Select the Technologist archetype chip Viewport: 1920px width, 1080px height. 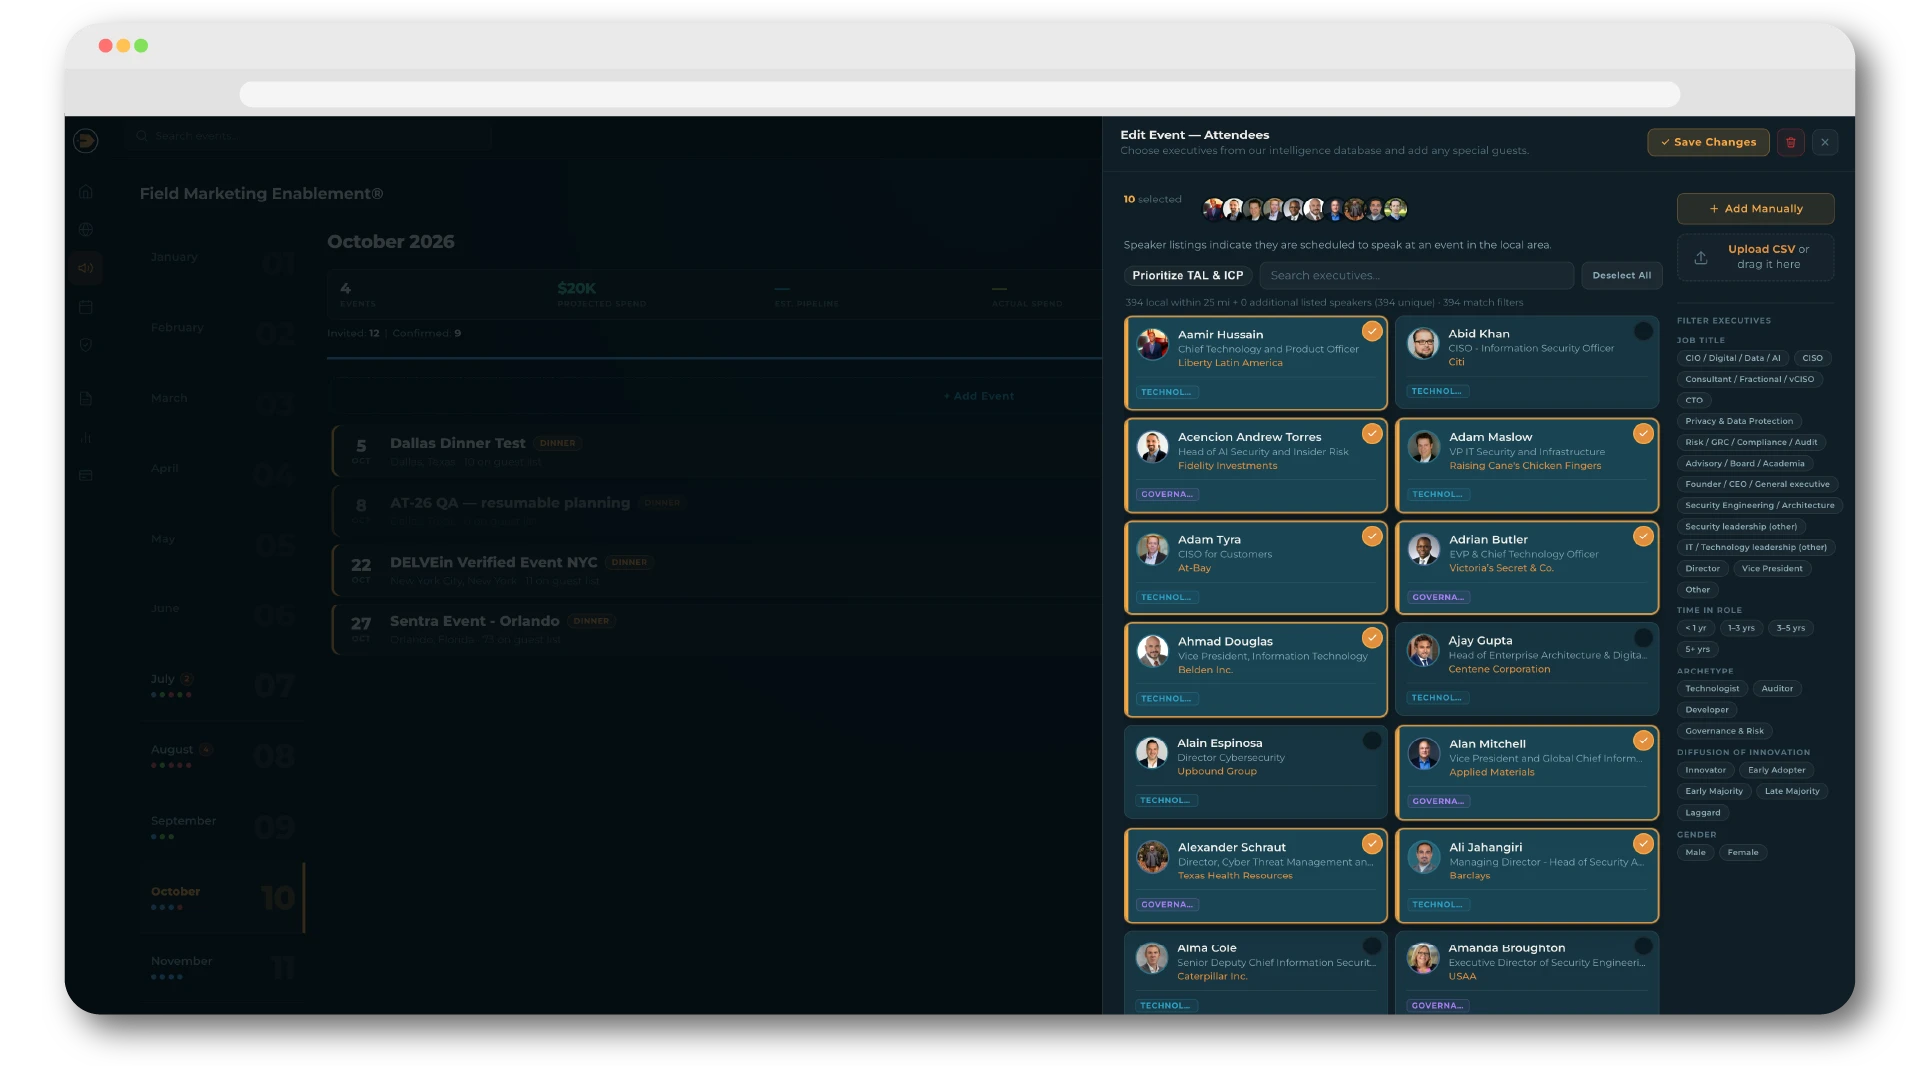tap(1712, 689)
